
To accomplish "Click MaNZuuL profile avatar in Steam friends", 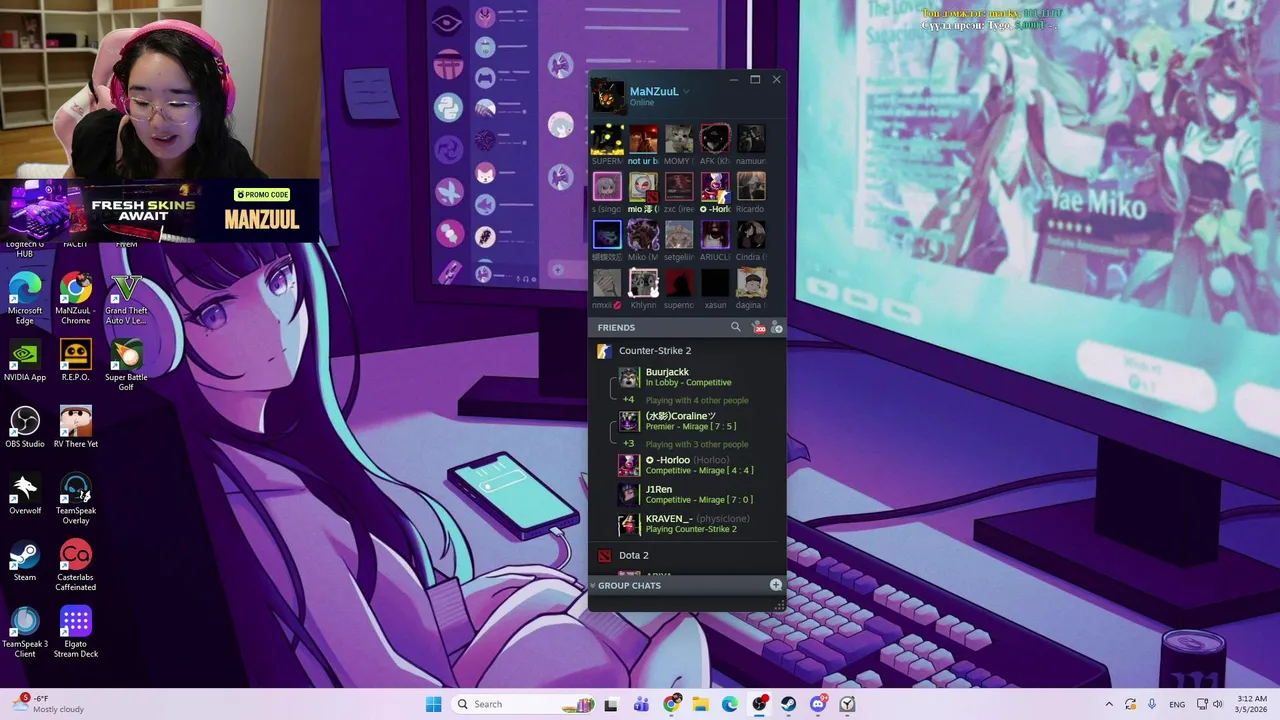I will pos(608,96).
